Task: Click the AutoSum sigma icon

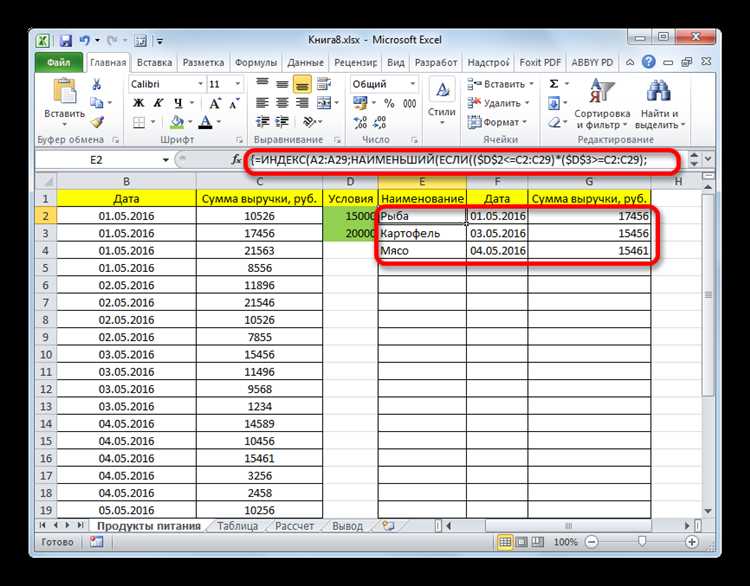Action: 554,84
